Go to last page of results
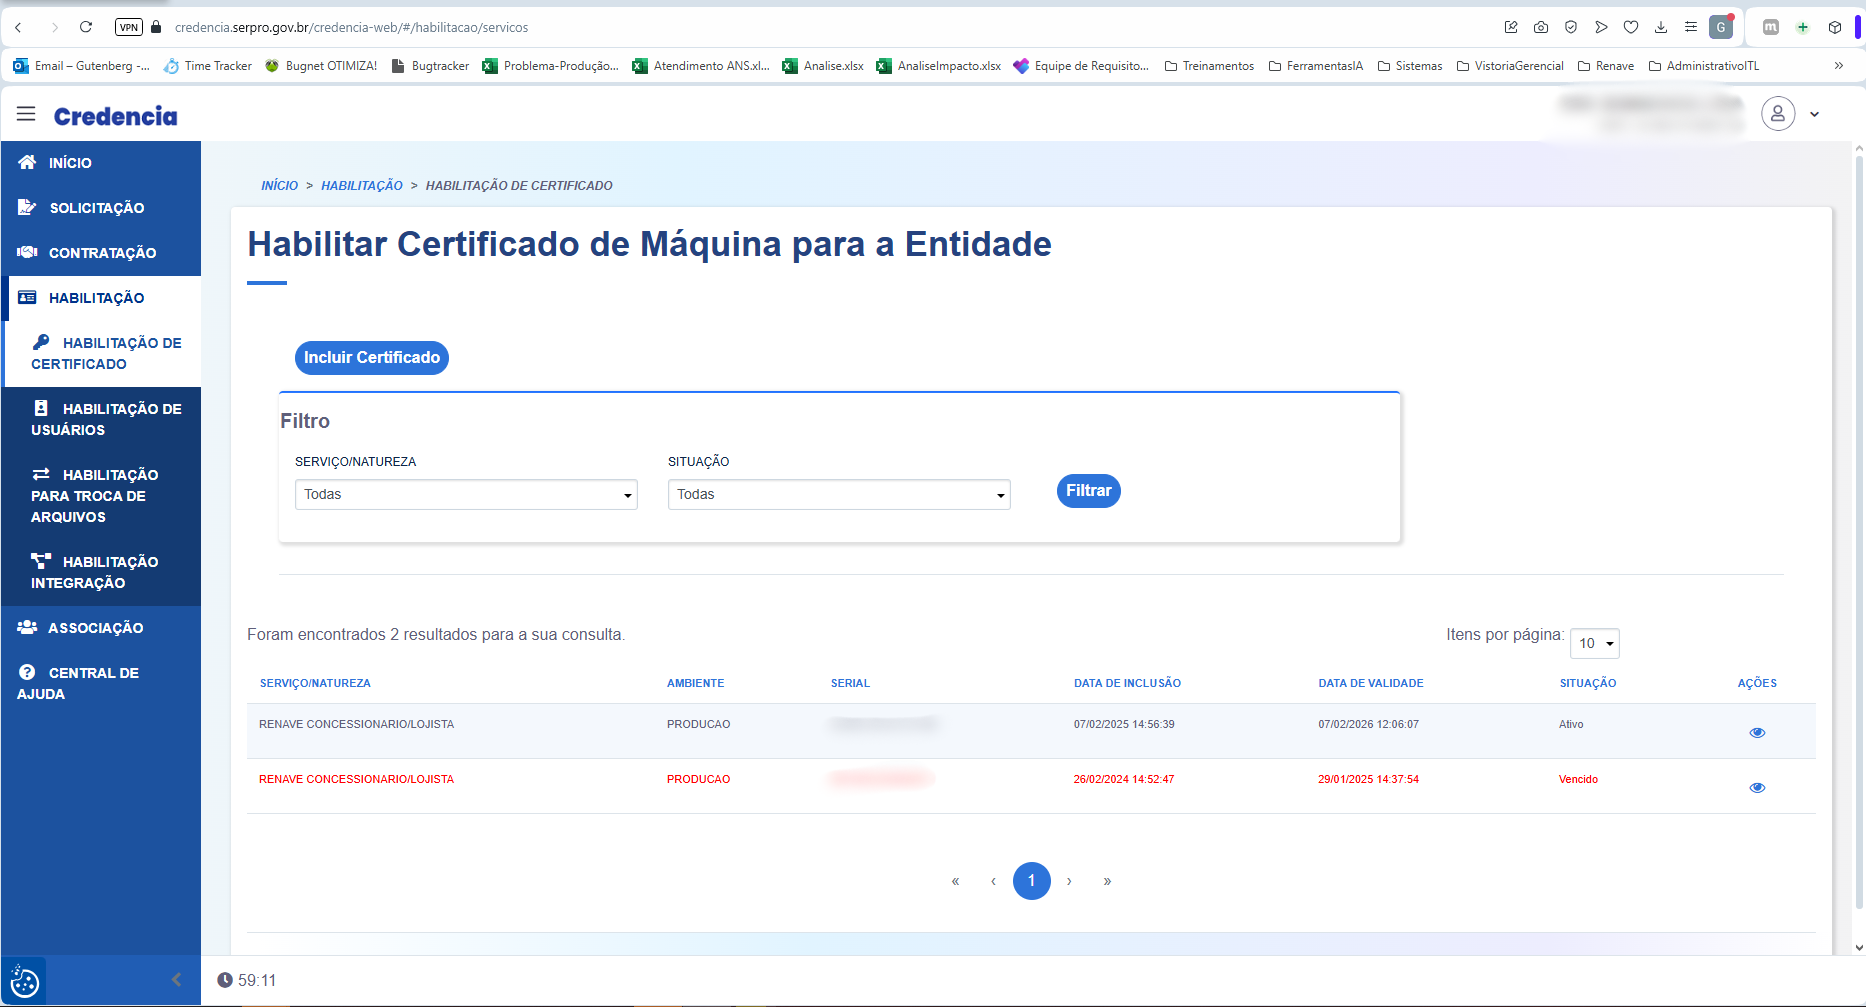Viewport: 1866px width, 1007px height. (1107, 881)
